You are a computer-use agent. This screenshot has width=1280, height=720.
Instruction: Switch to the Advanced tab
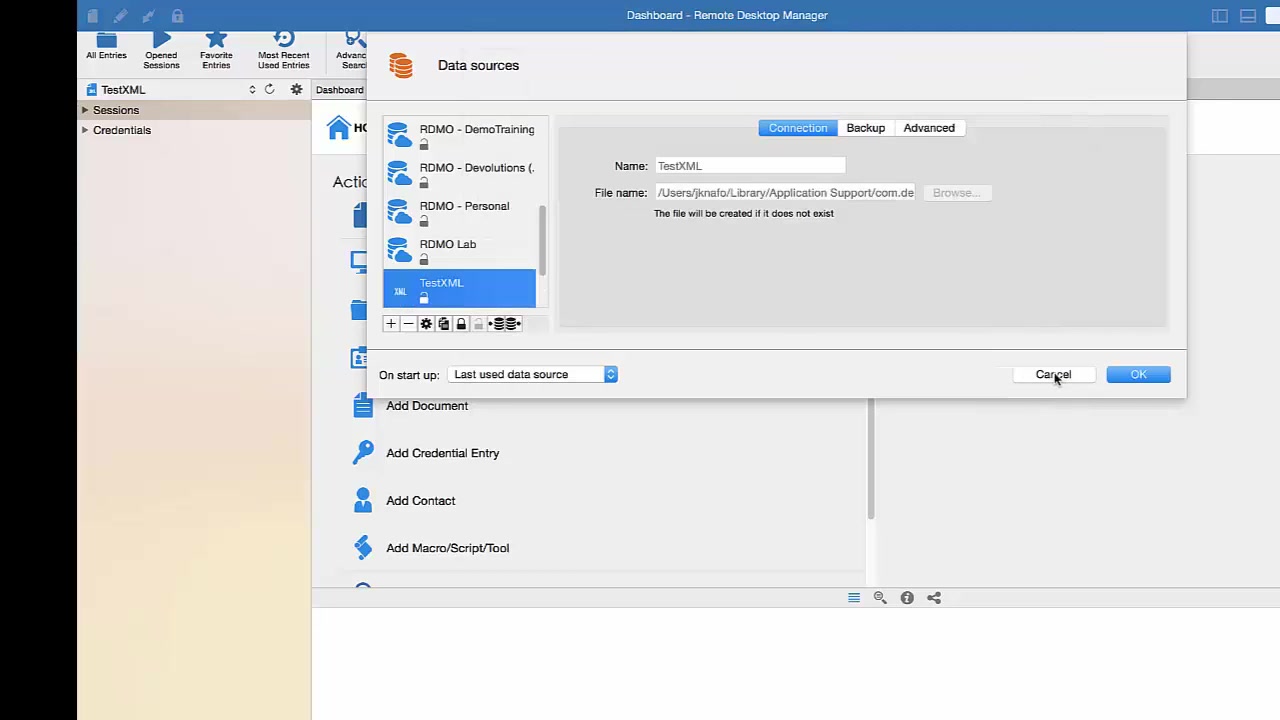[x=929, y=128]
